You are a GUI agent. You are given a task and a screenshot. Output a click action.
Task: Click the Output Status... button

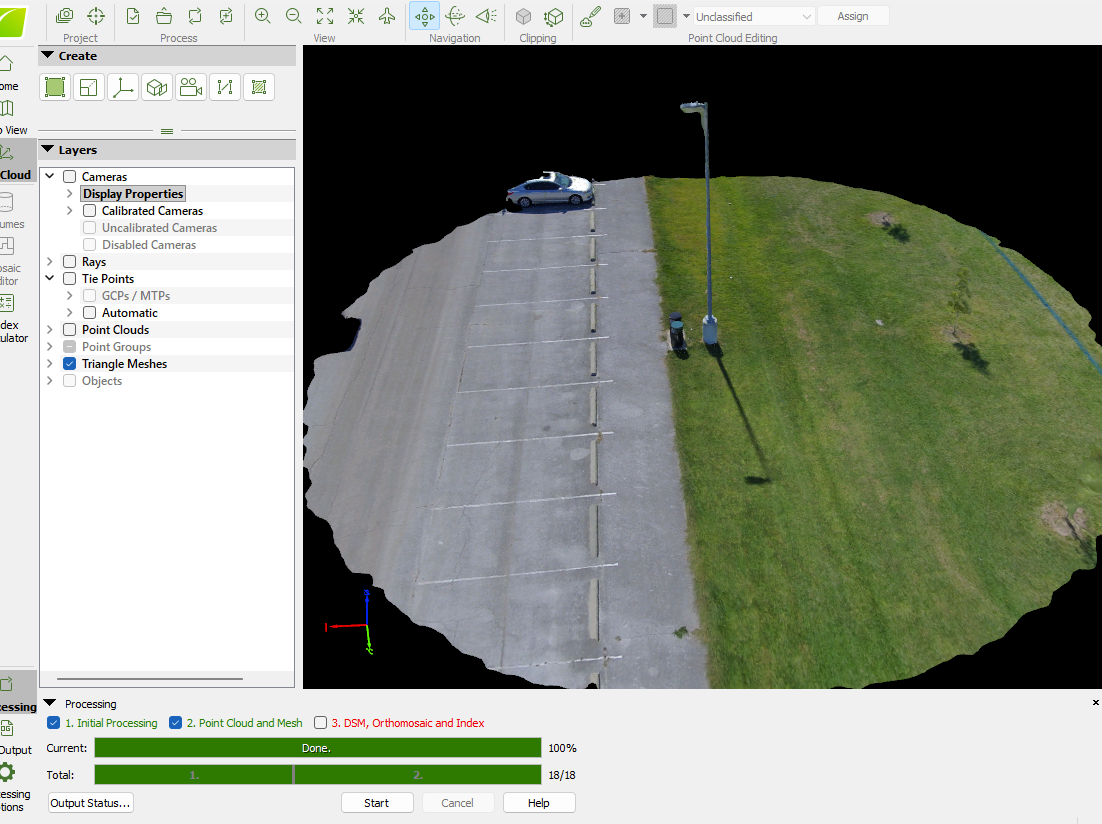click(90, 803)
